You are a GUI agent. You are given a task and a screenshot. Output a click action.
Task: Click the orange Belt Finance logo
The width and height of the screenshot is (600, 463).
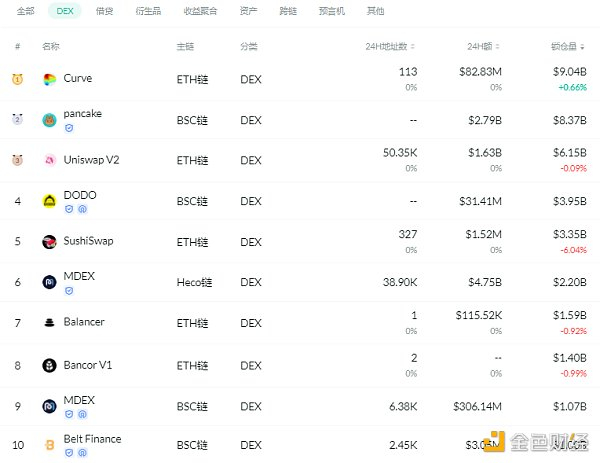tap(49, 444)
